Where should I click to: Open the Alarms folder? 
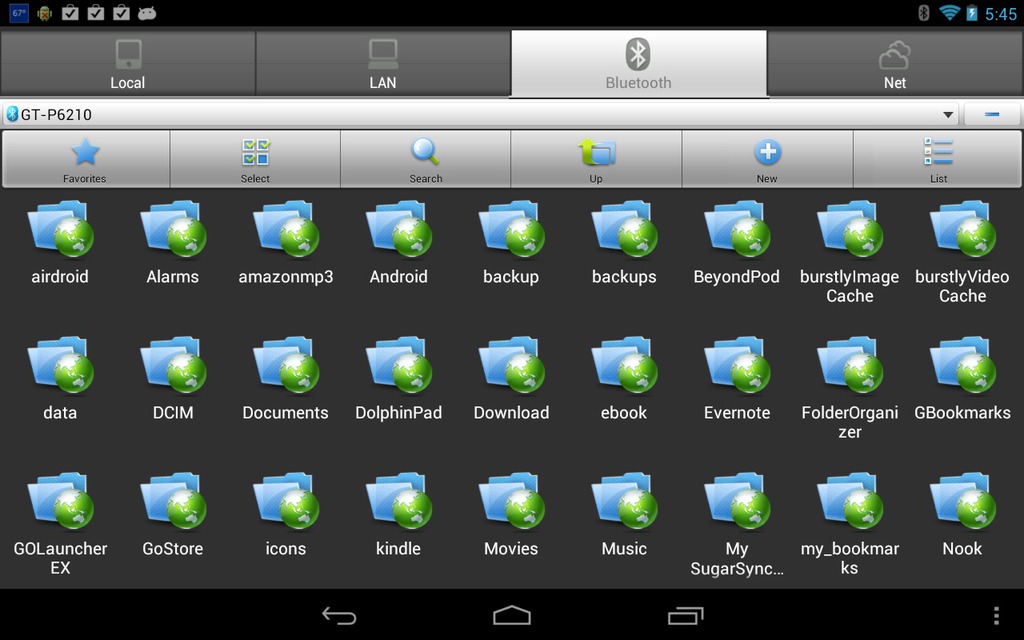tap(172, 242)
